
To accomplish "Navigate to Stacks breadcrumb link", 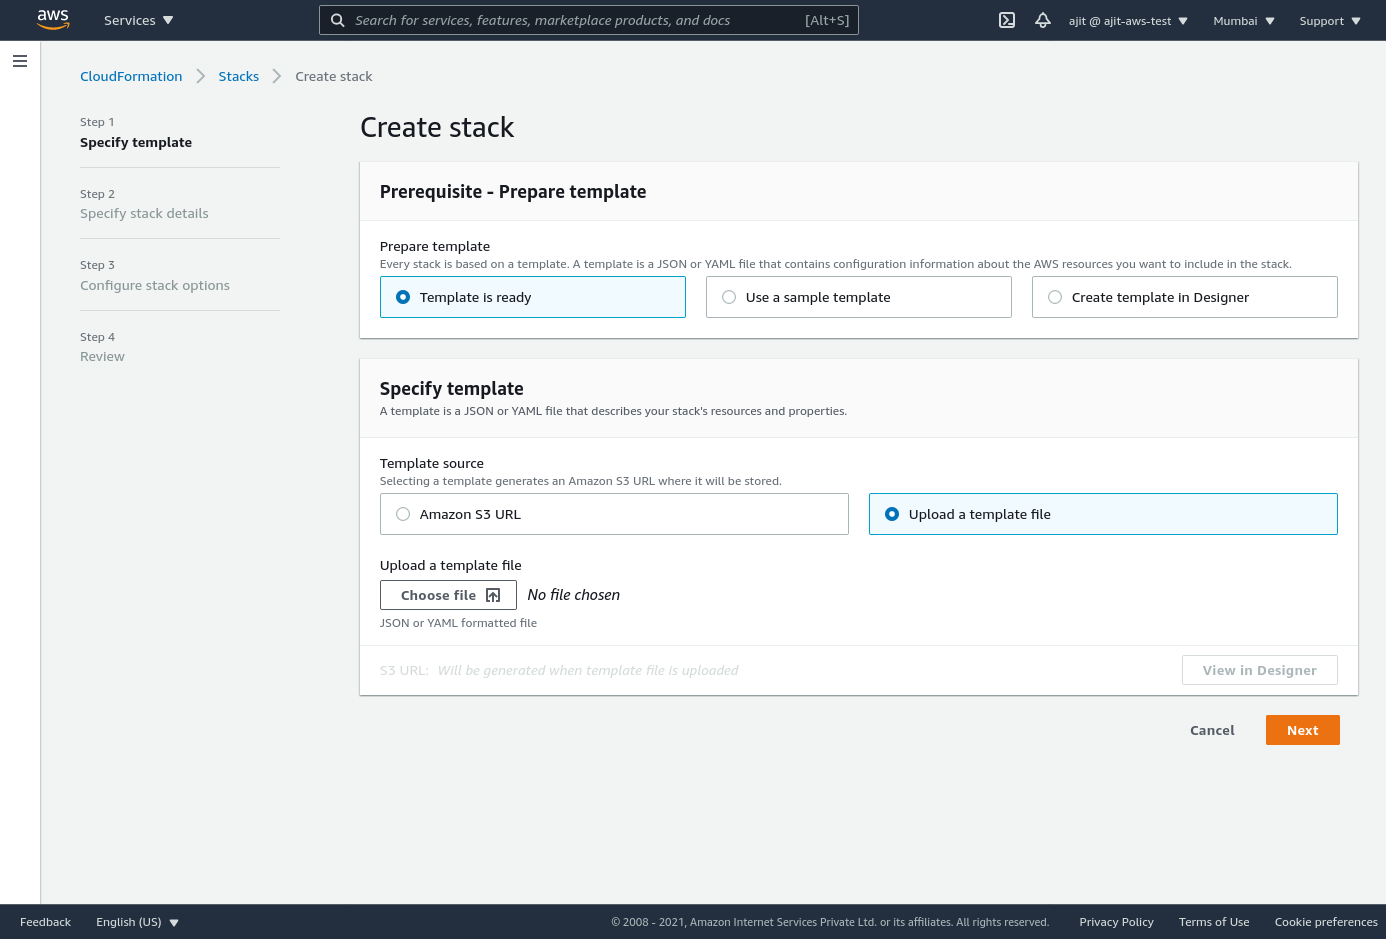I will coord(239,76).
